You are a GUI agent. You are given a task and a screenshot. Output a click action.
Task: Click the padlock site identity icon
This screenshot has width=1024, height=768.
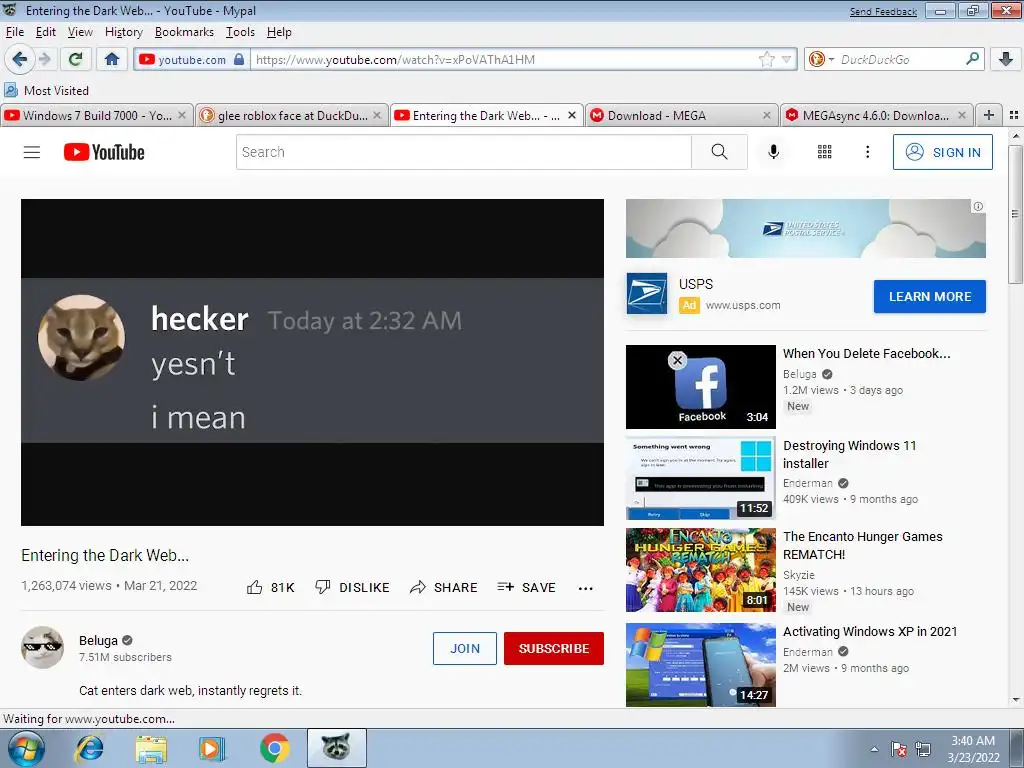239,59
